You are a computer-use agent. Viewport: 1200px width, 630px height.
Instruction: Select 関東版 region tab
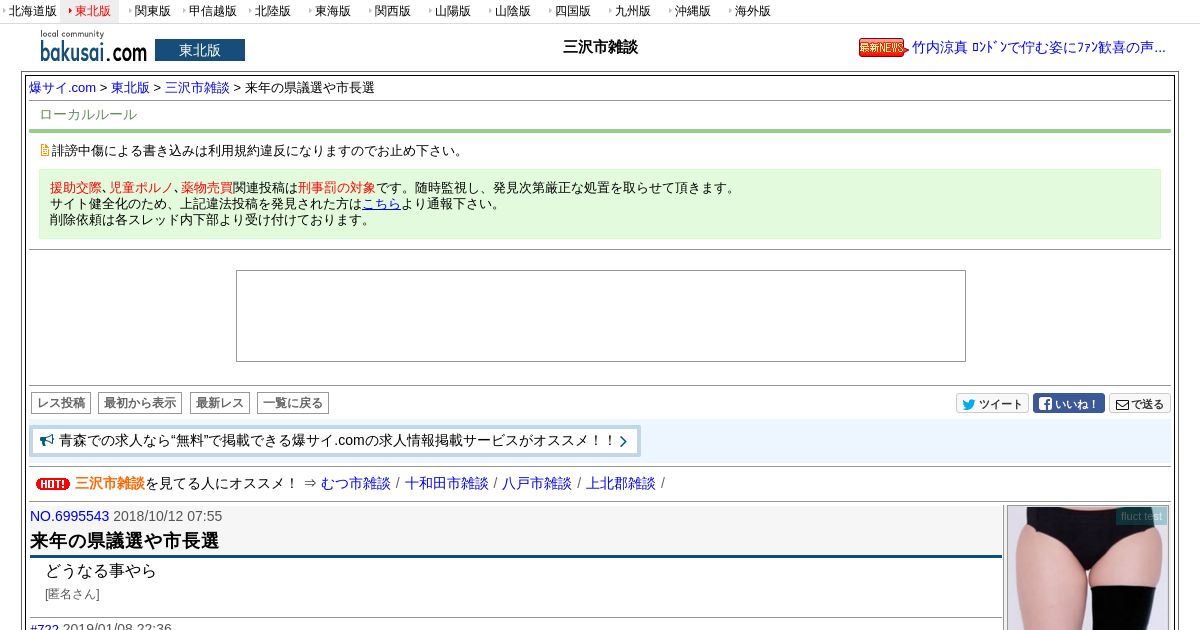150,11
